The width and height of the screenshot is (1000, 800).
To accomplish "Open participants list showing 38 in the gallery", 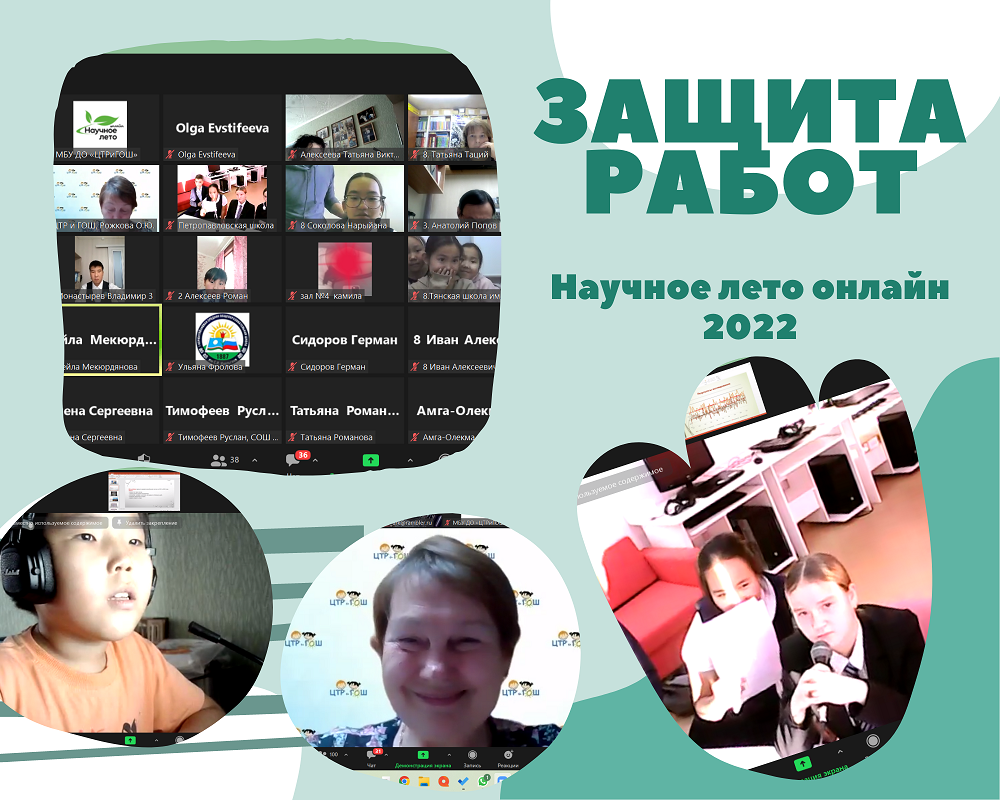I will [219, 460].
